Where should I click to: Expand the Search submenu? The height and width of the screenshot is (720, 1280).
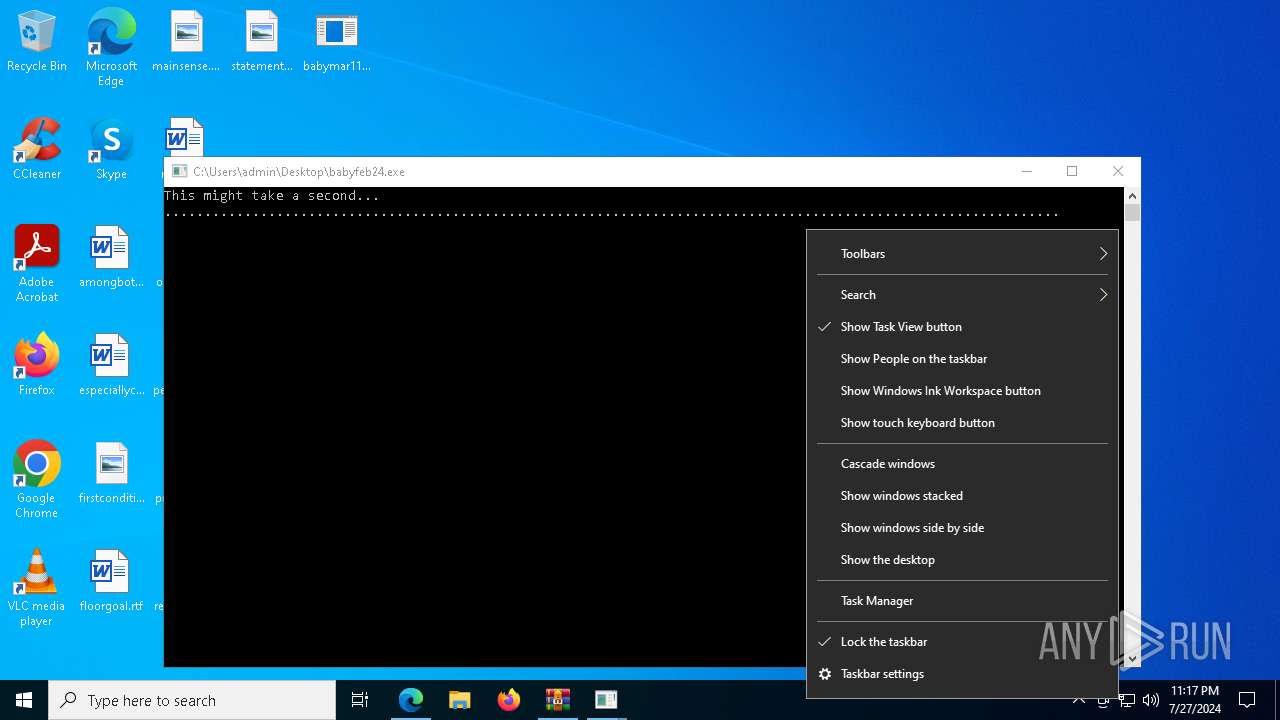[962, 295]
